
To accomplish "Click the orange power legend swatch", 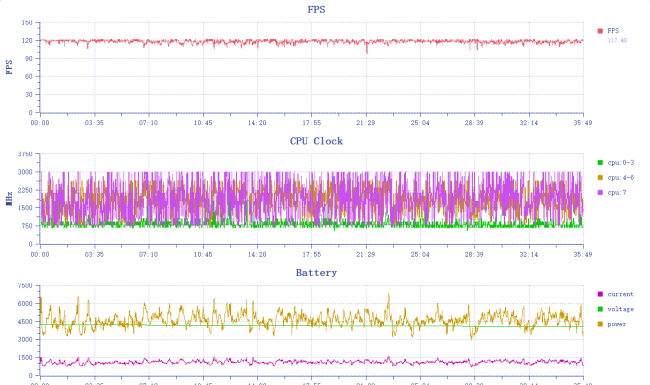I will (600, 324).
